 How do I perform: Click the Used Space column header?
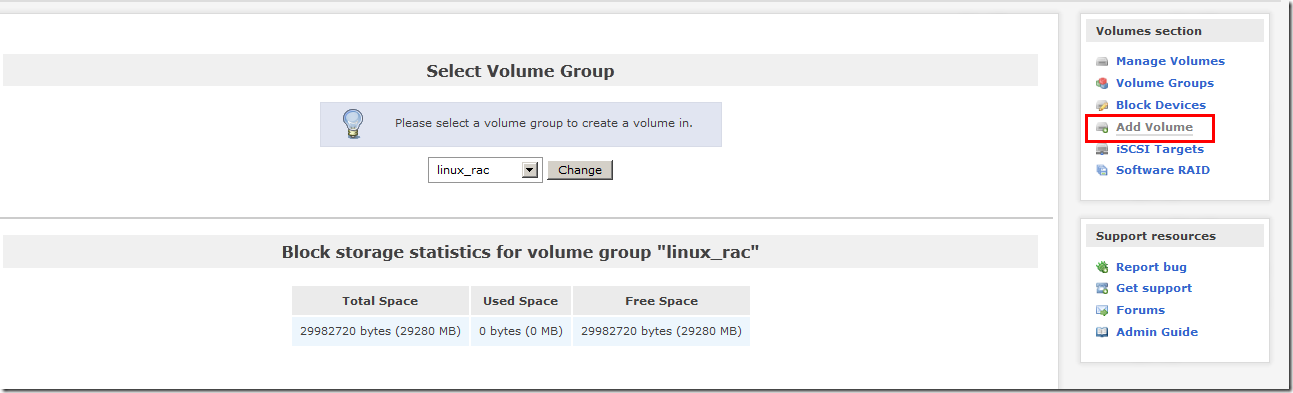point(520,301)
